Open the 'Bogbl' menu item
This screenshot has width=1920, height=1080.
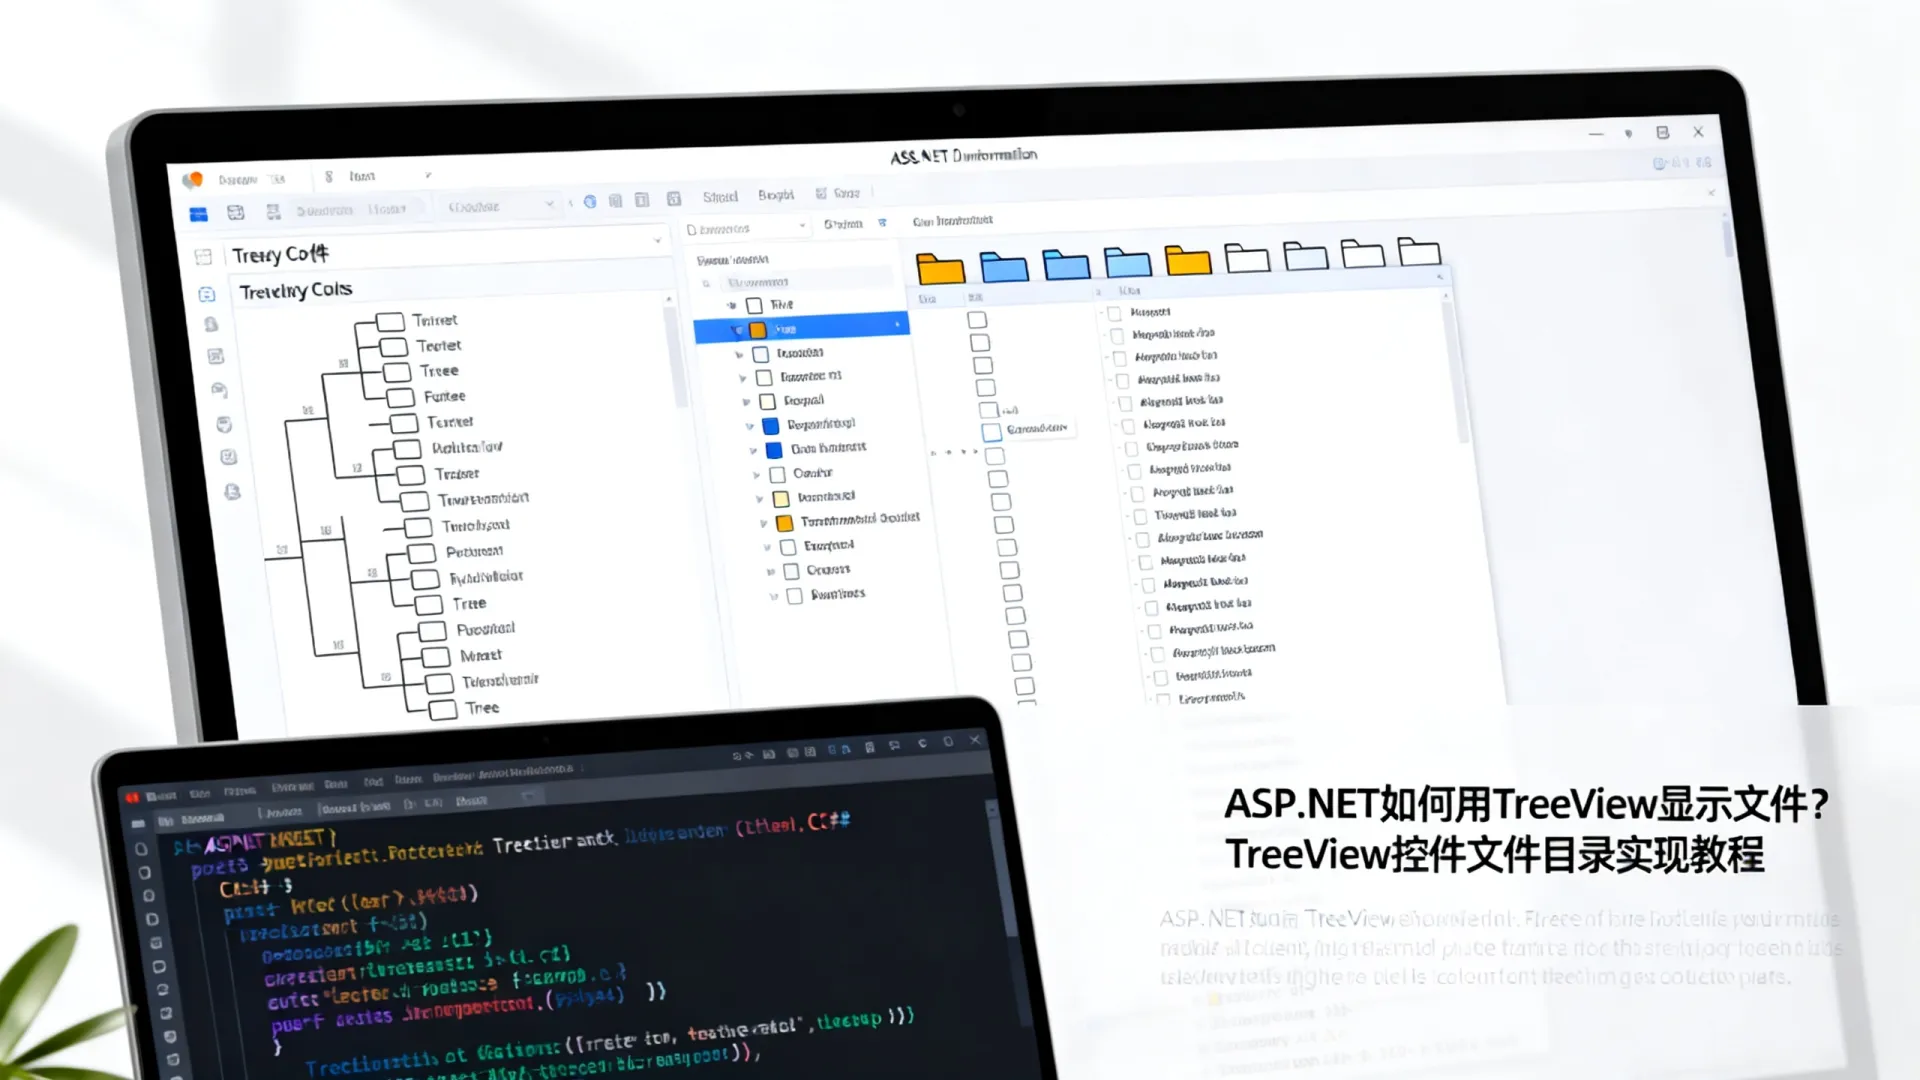(x=776, y=195)
